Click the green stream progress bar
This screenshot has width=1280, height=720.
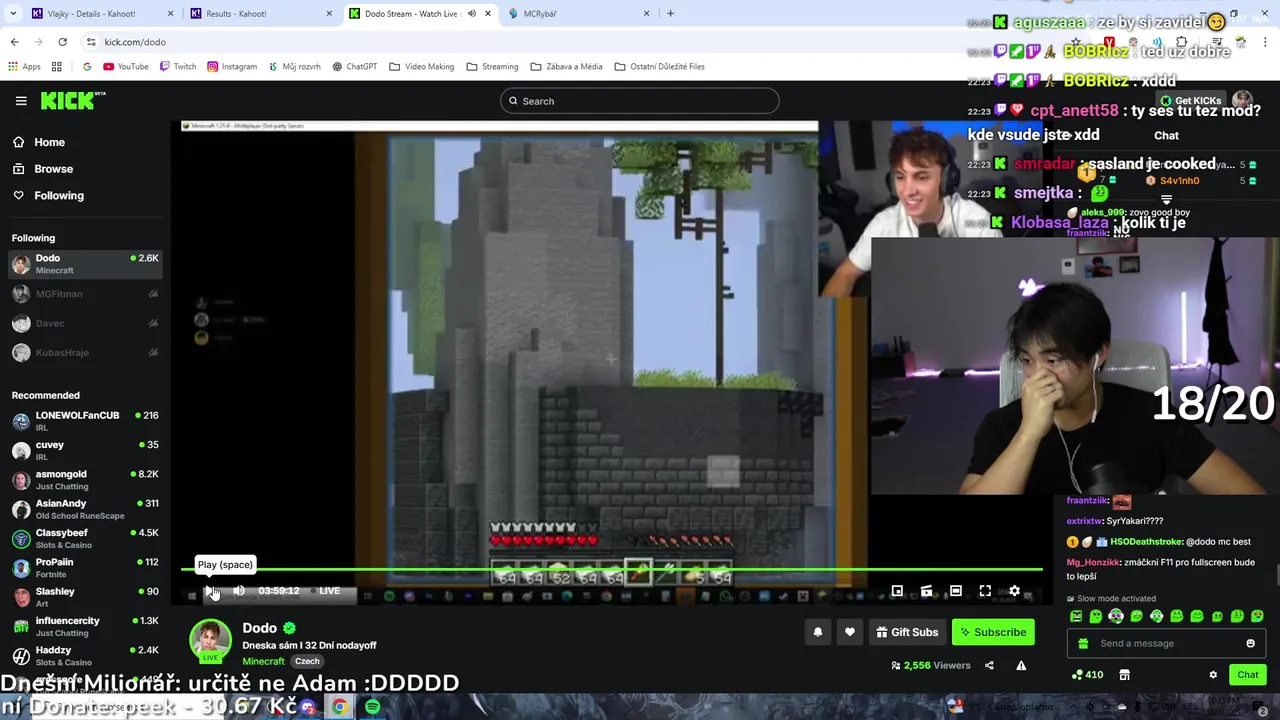(611, 570)
